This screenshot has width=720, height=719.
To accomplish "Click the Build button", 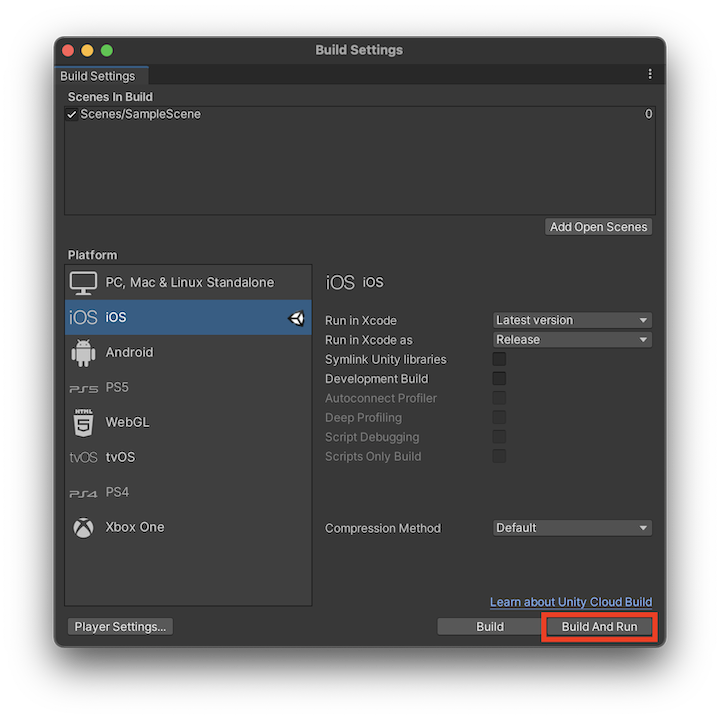I will [x=490, y=627].
